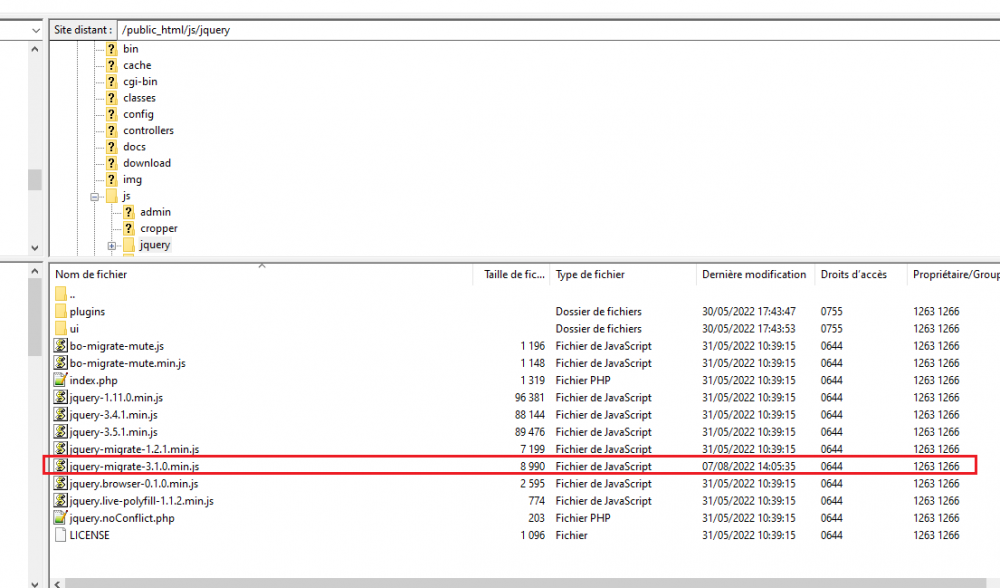Click 'Dossier de fichiers' in ui row

(598, 328)
